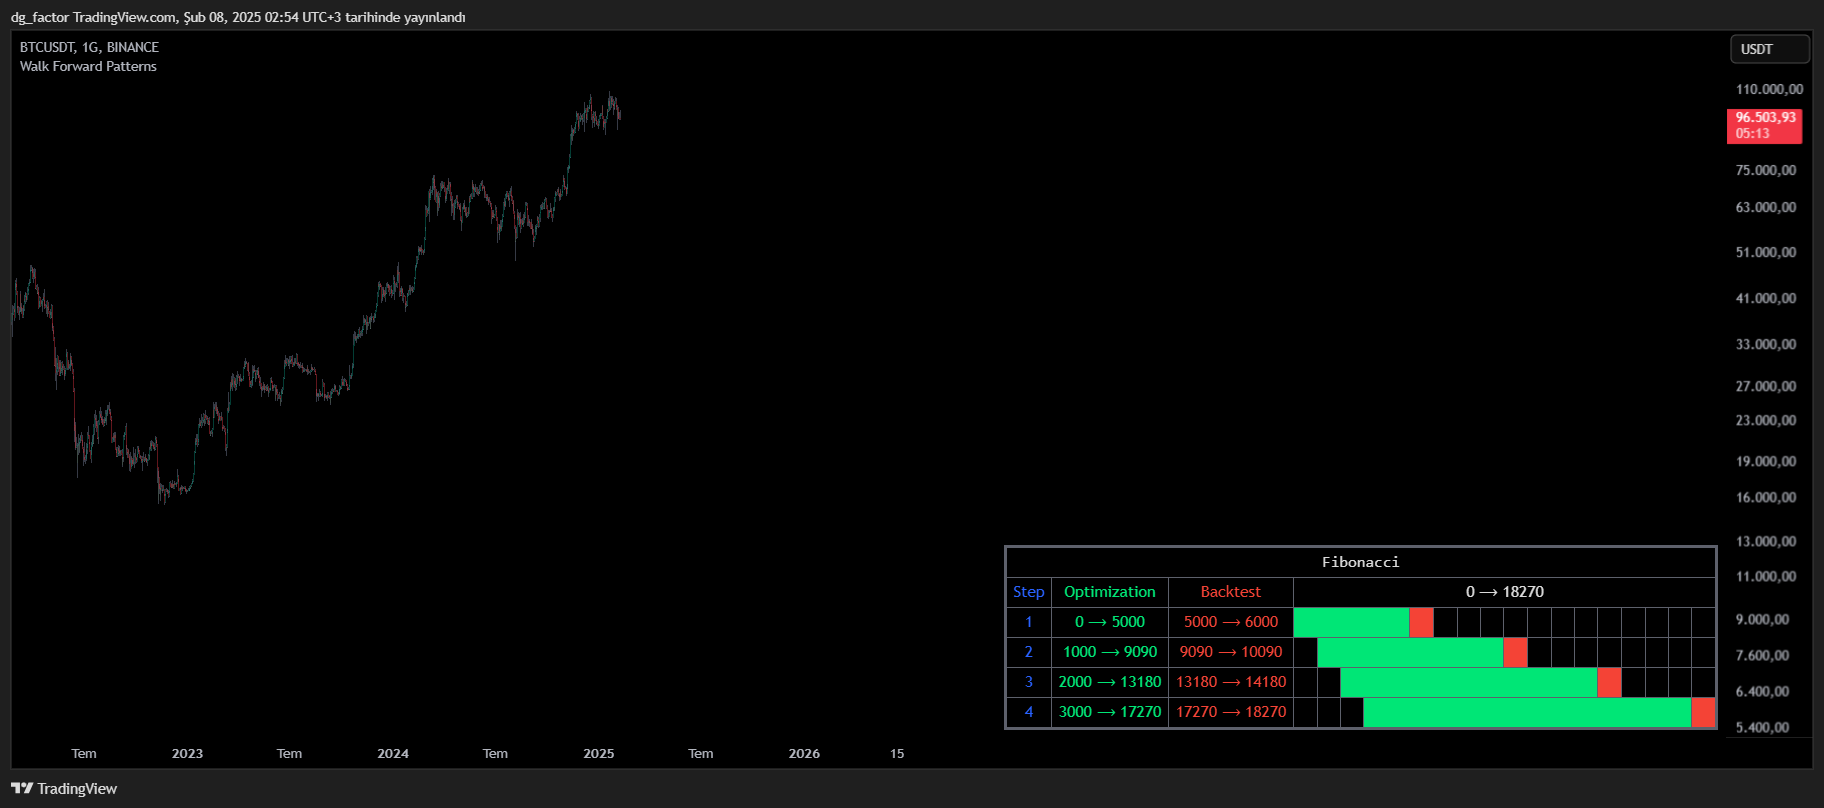Click backtest cell 5000 → 6000
1824x808 pixels.
click(x=1231, y=622)
